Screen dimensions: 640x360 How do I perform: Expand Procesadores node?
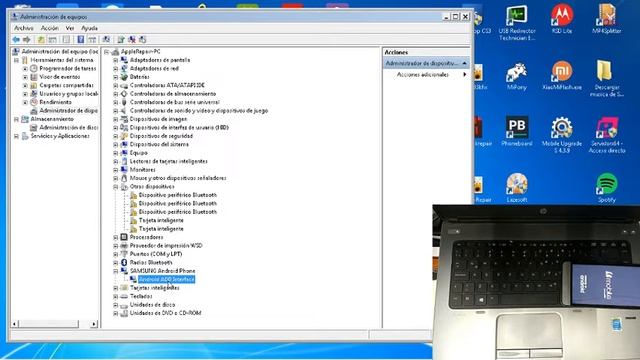[116, 238]
